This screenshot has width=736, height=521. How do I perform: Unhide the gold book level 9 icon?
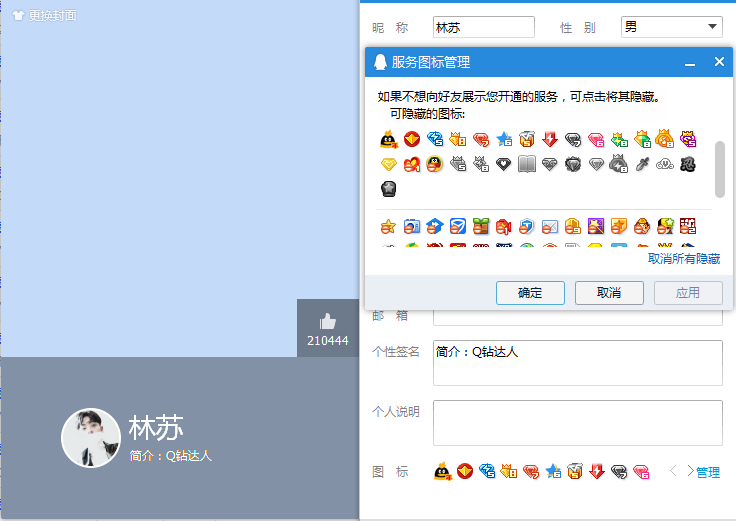click(x=573, y=227)
